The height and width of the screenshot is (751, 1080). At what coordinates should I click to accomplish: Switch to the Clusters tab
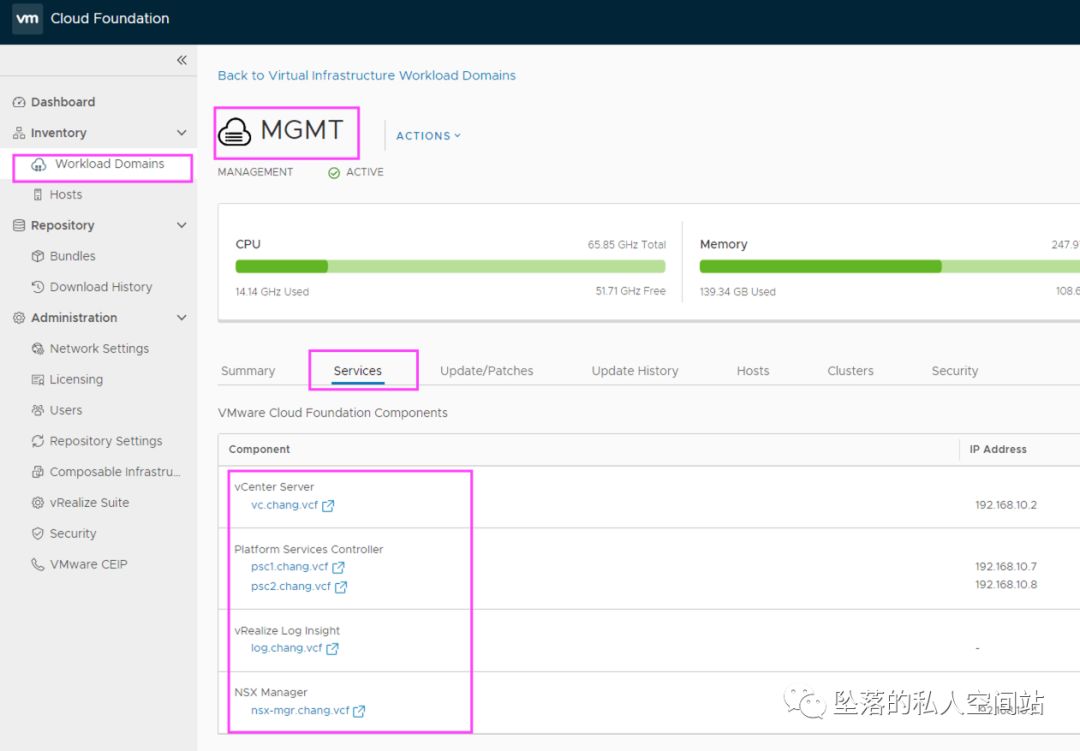click(850, 371)
